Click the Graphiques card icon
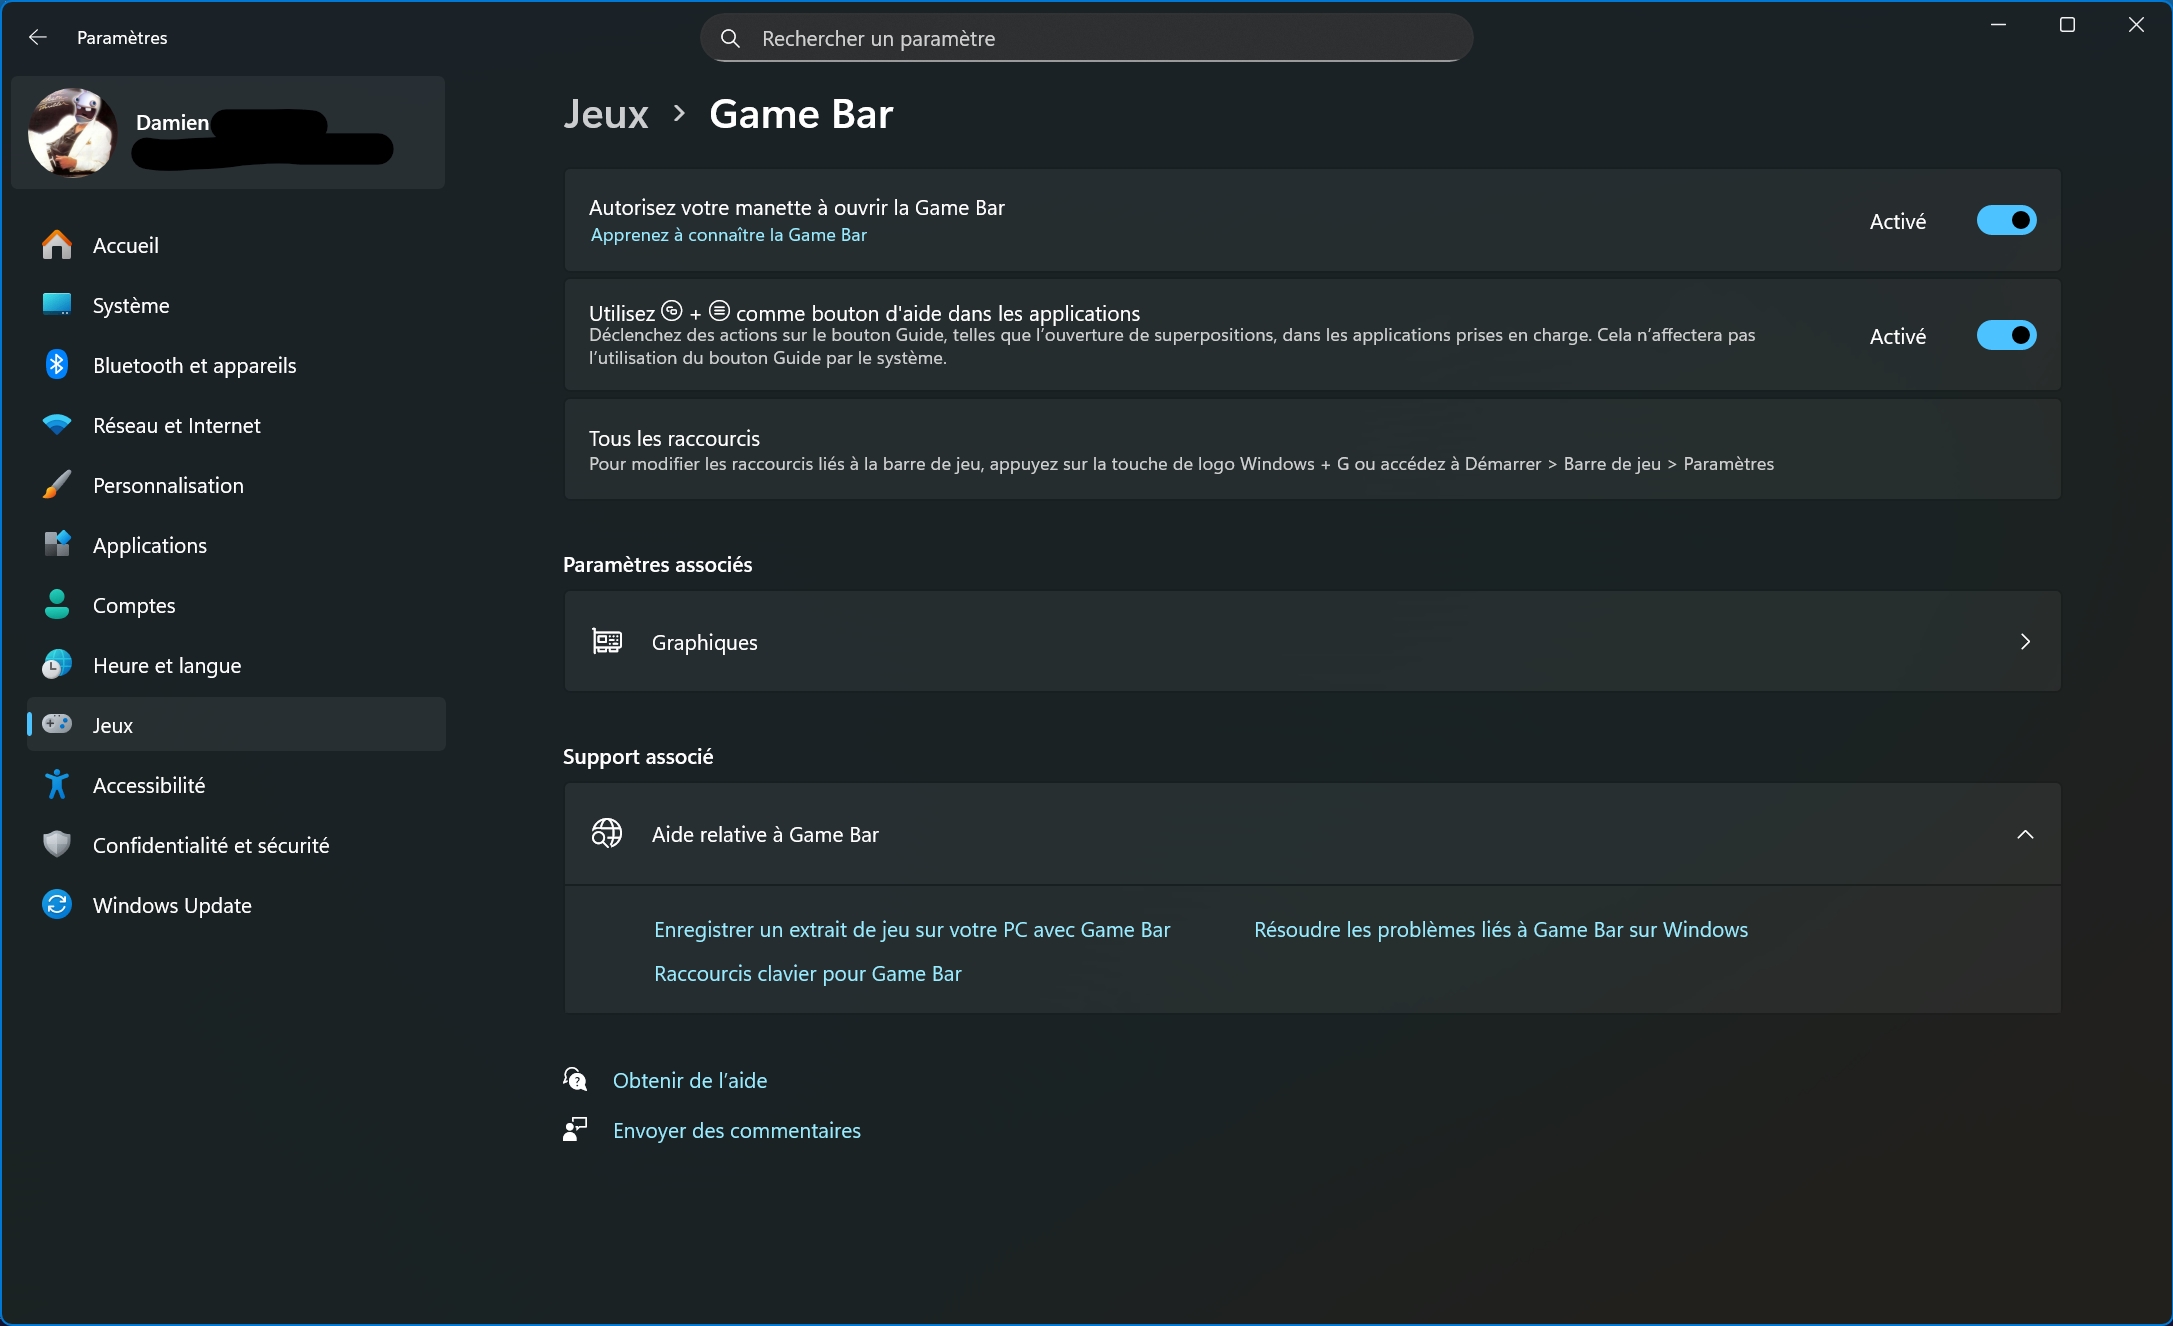 click(x=607, y=642)
